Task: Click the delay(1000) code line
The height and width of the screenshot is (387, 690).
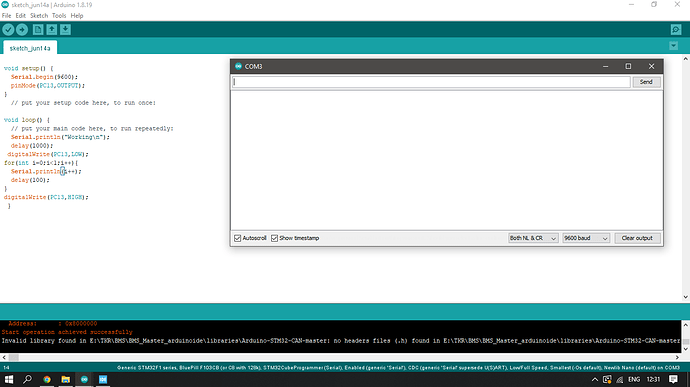Action: click(32, 146)
